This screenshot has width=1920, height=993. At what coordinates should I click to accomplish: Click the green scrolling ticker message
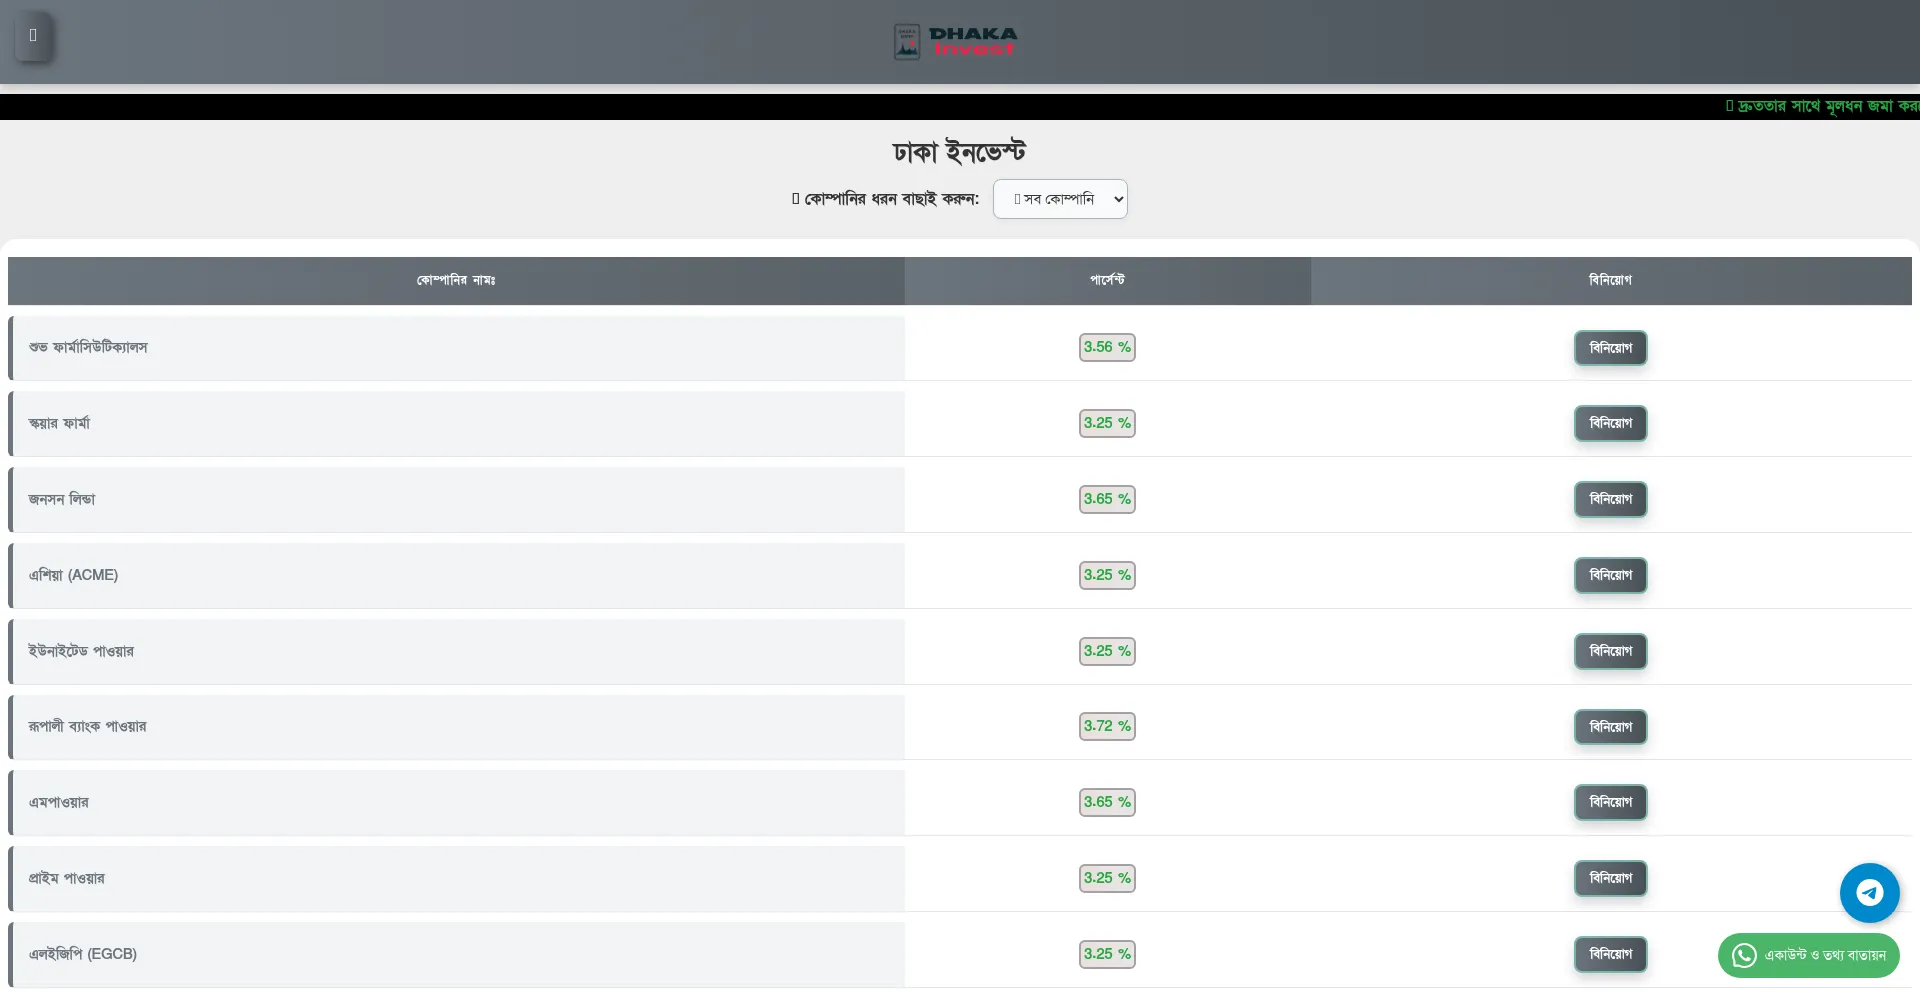1822,106
